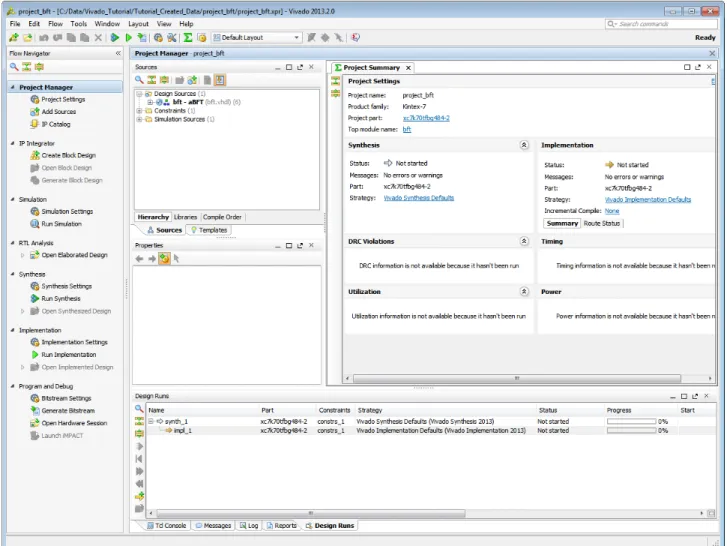Click the Open Project toolbar icon
Viewport: 727px width, 546px height.
28,38
